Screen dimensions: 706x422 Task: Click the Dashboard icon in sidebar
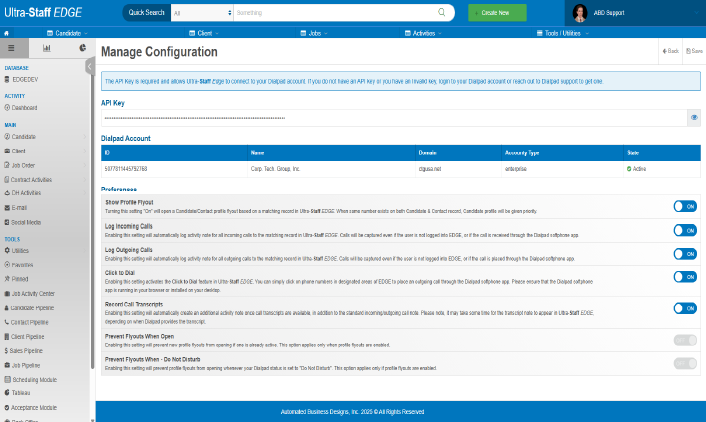7,108
